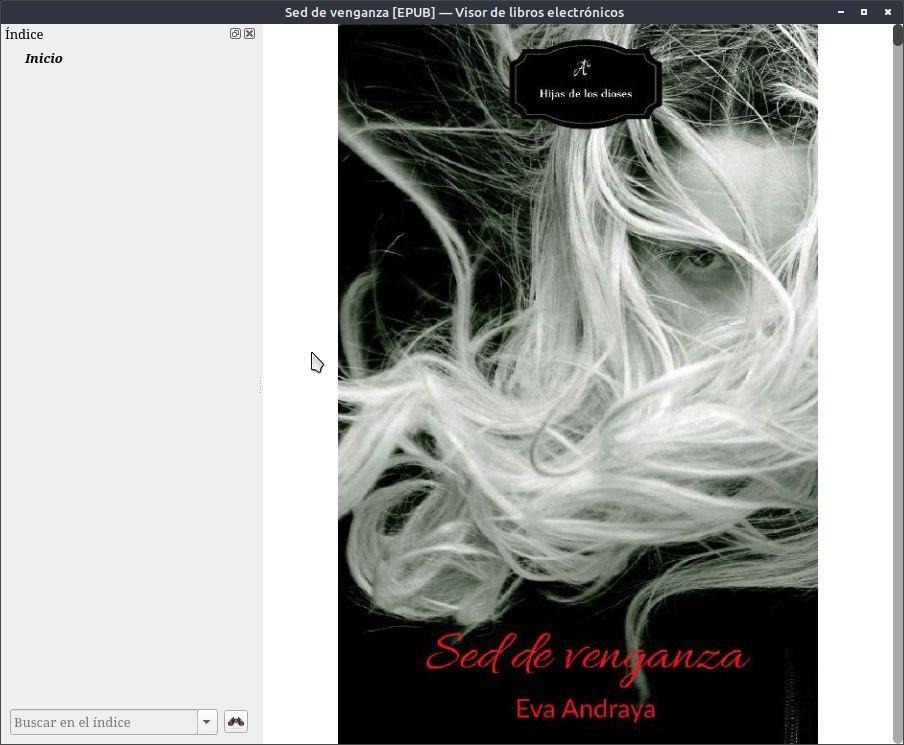Click the 'Índice' panel title

pos(24,34)
